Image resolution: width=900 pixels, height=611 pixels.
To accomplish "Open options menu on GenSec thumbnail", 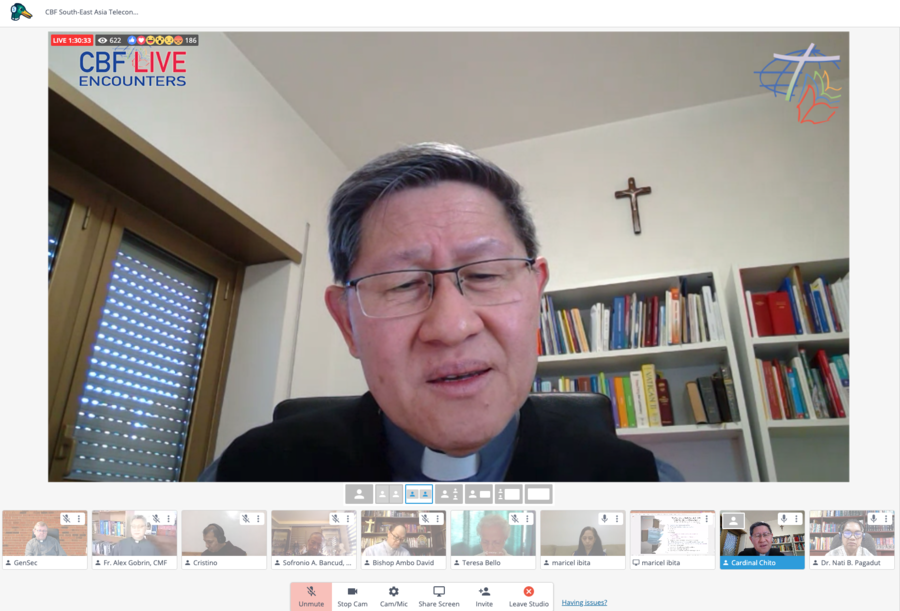I will click(78, 519).
